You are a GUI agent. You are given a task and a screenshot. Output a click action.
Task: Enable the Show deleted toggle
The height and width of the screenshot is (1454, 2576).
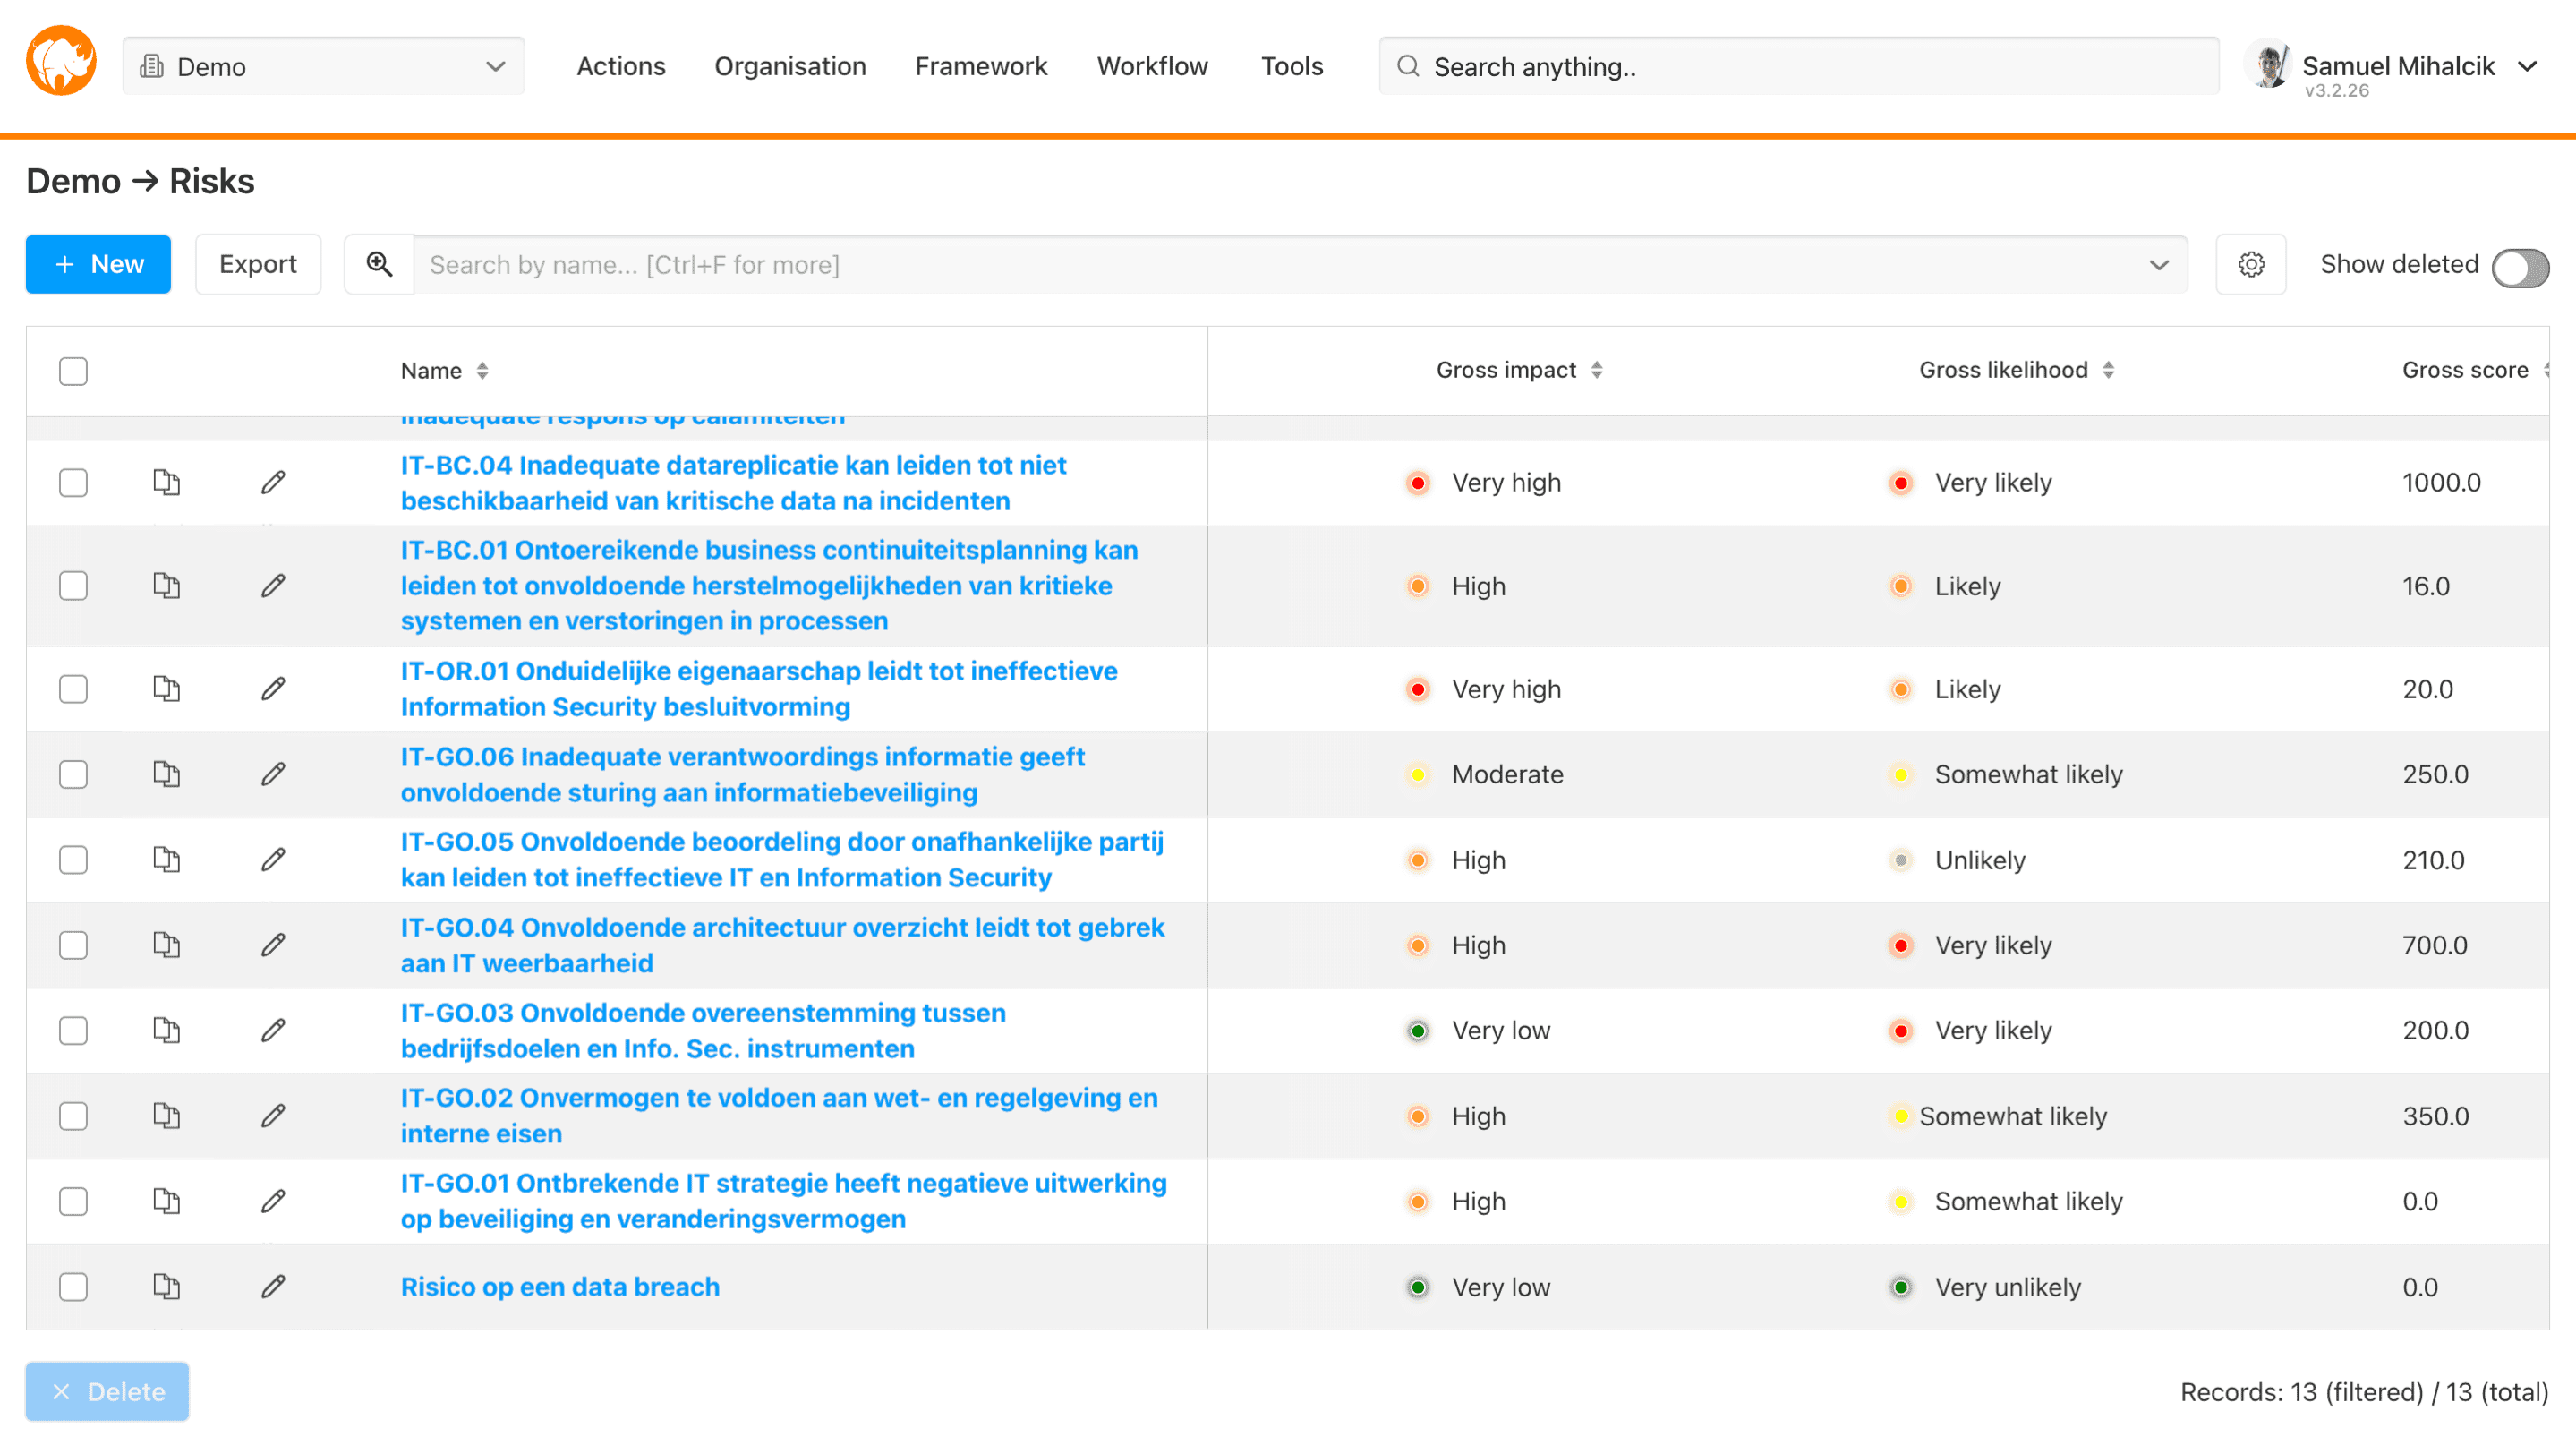click(2521, 265)
